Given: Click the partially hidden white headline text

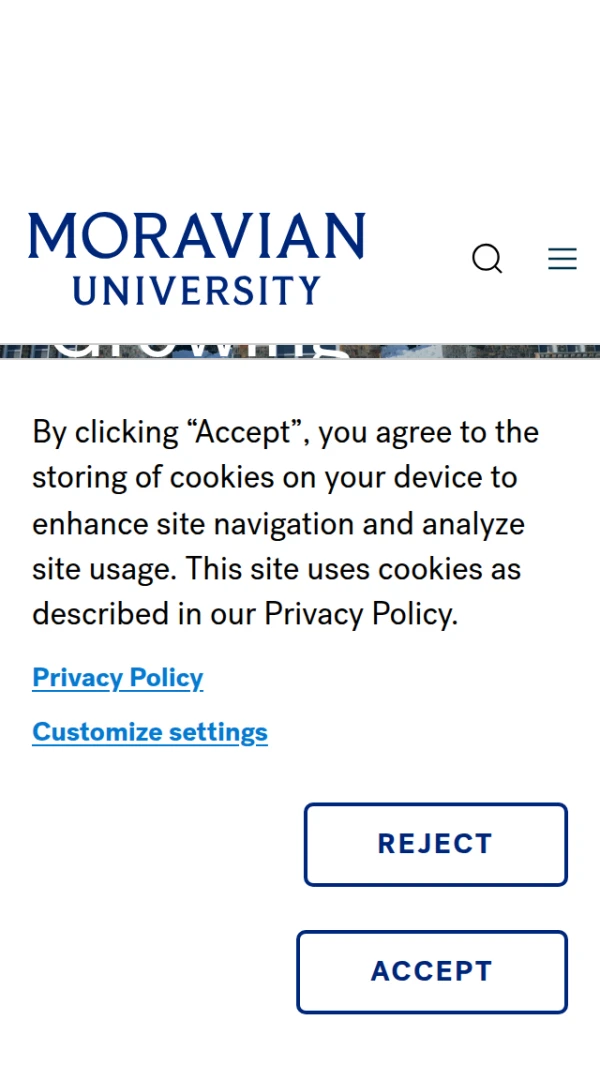Looking at the screenshot, I should click(x=200, y=351).
